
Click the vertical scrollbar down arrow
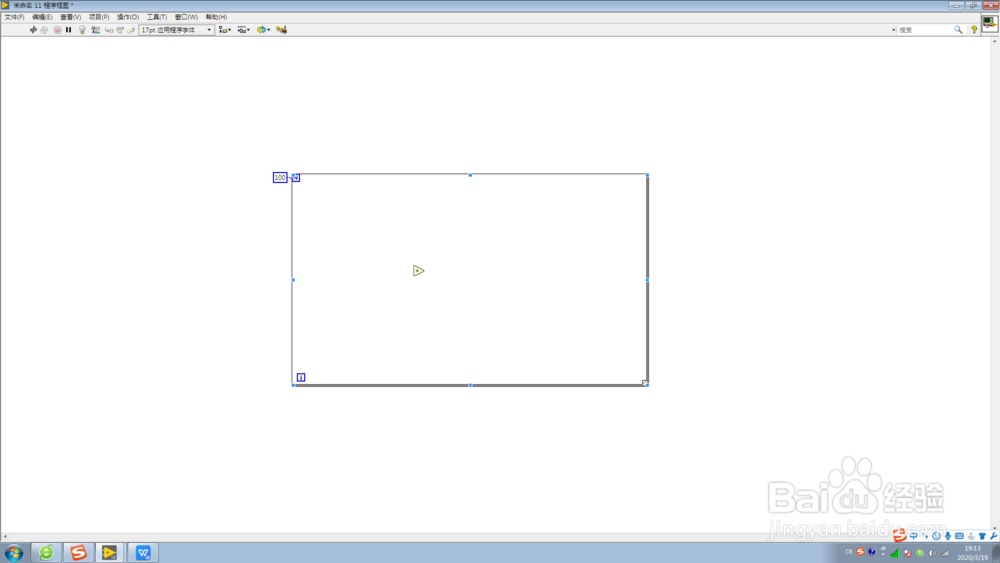click(994, 529)
